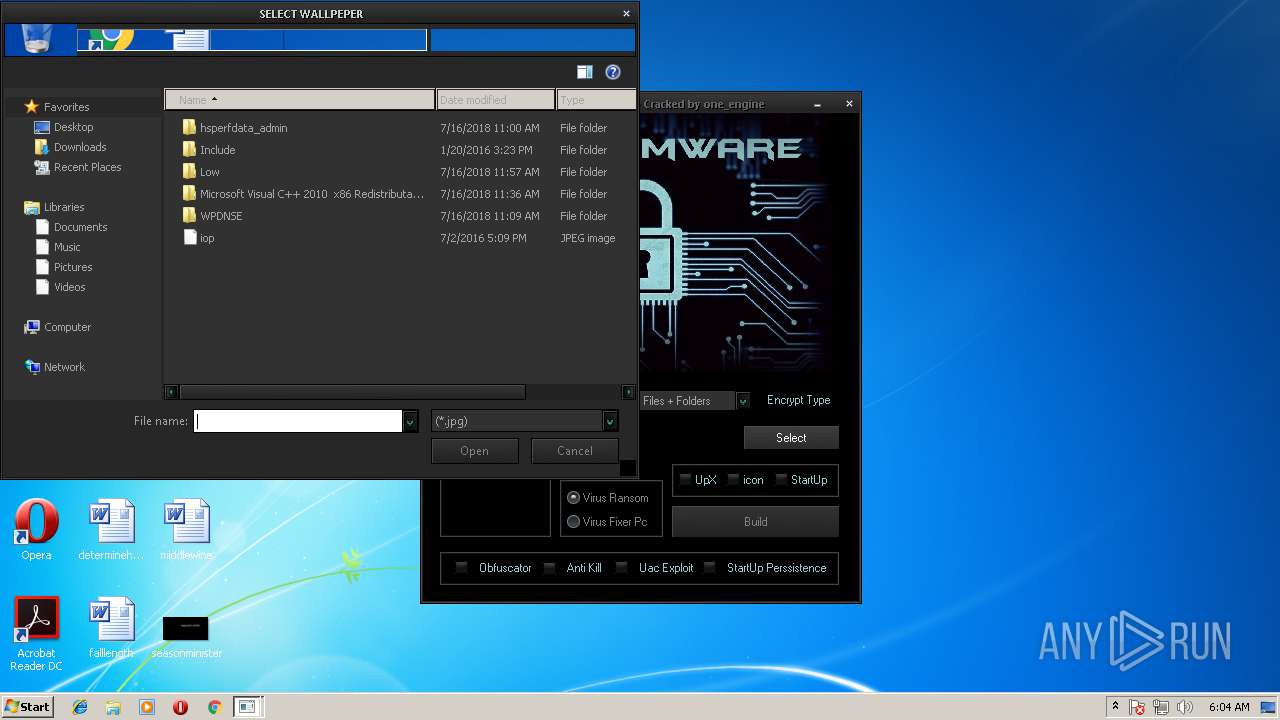Click the left scroll arrow in file list
Image resolution: width=1280 pixels, height=720 pixels.
pos(171,392)
